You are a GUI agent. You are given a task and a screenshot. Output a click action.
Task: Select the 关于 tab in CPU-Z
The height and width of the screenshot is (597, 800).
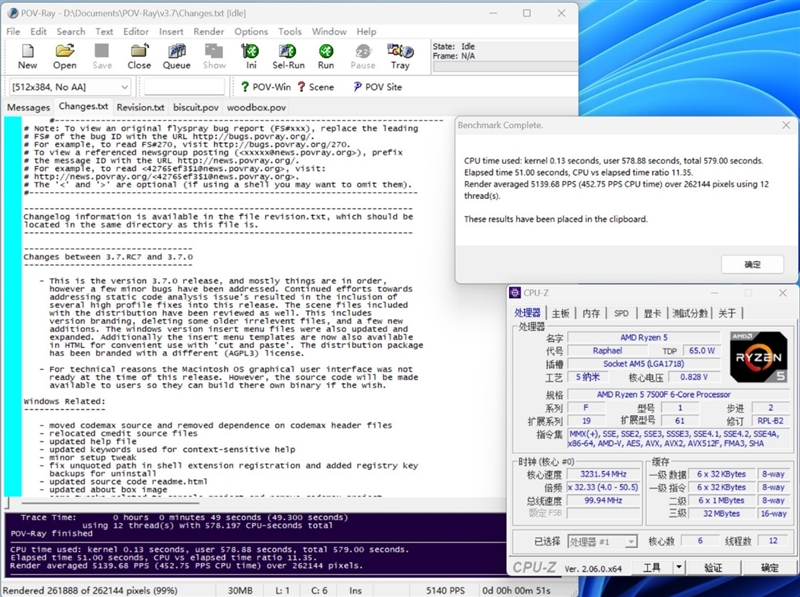(727, 313)
